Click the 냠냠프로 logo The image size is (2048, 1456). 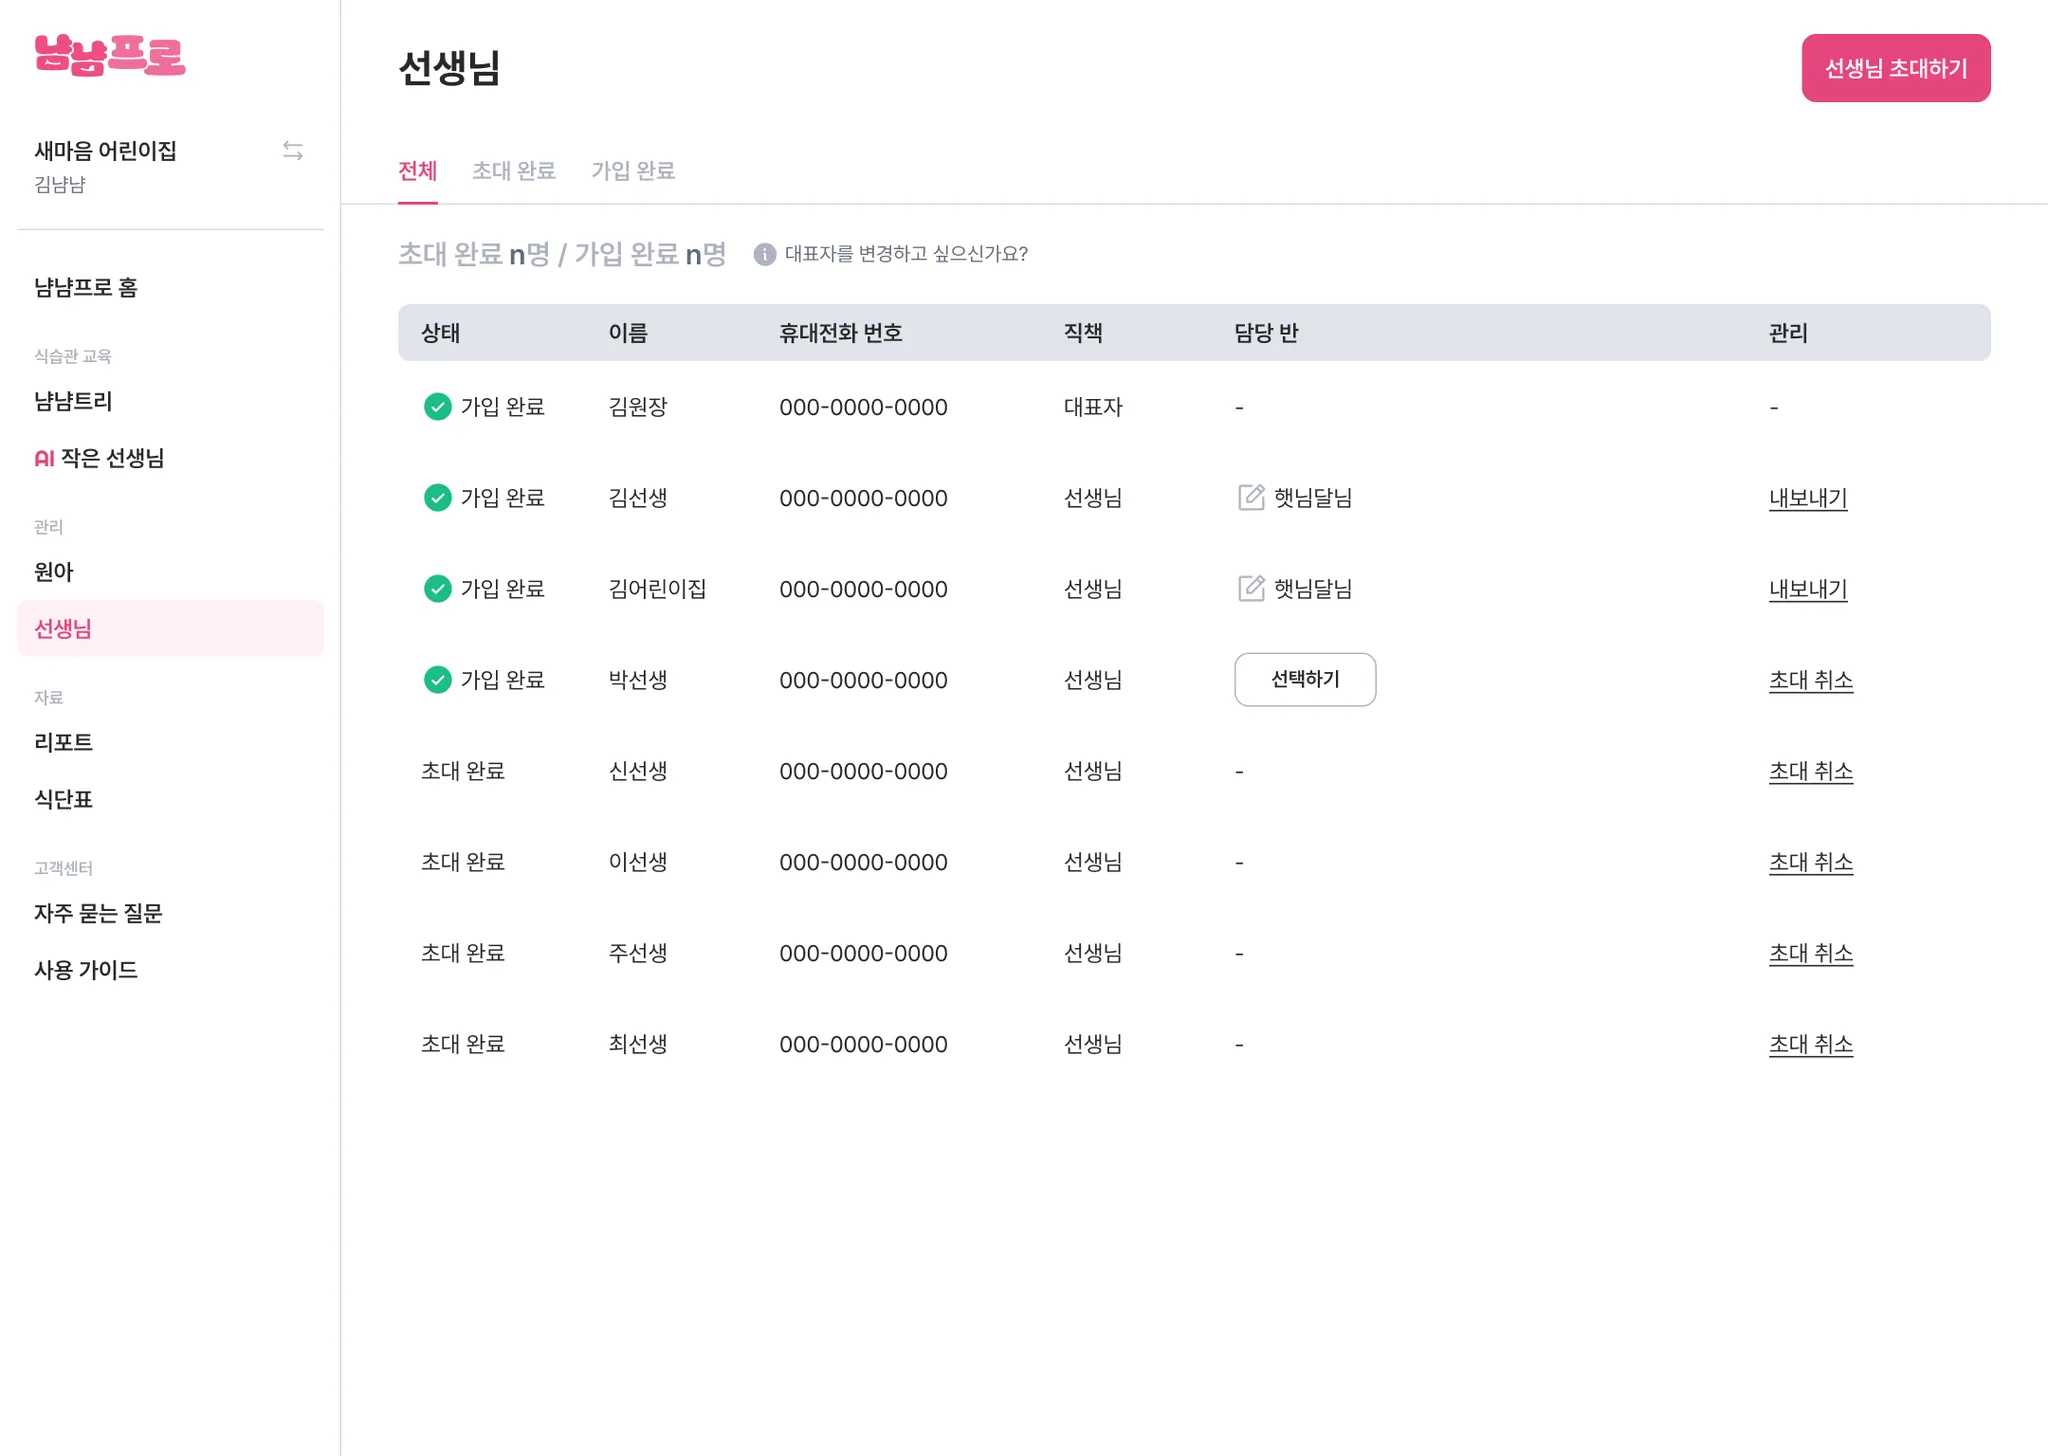click(110, 56)
